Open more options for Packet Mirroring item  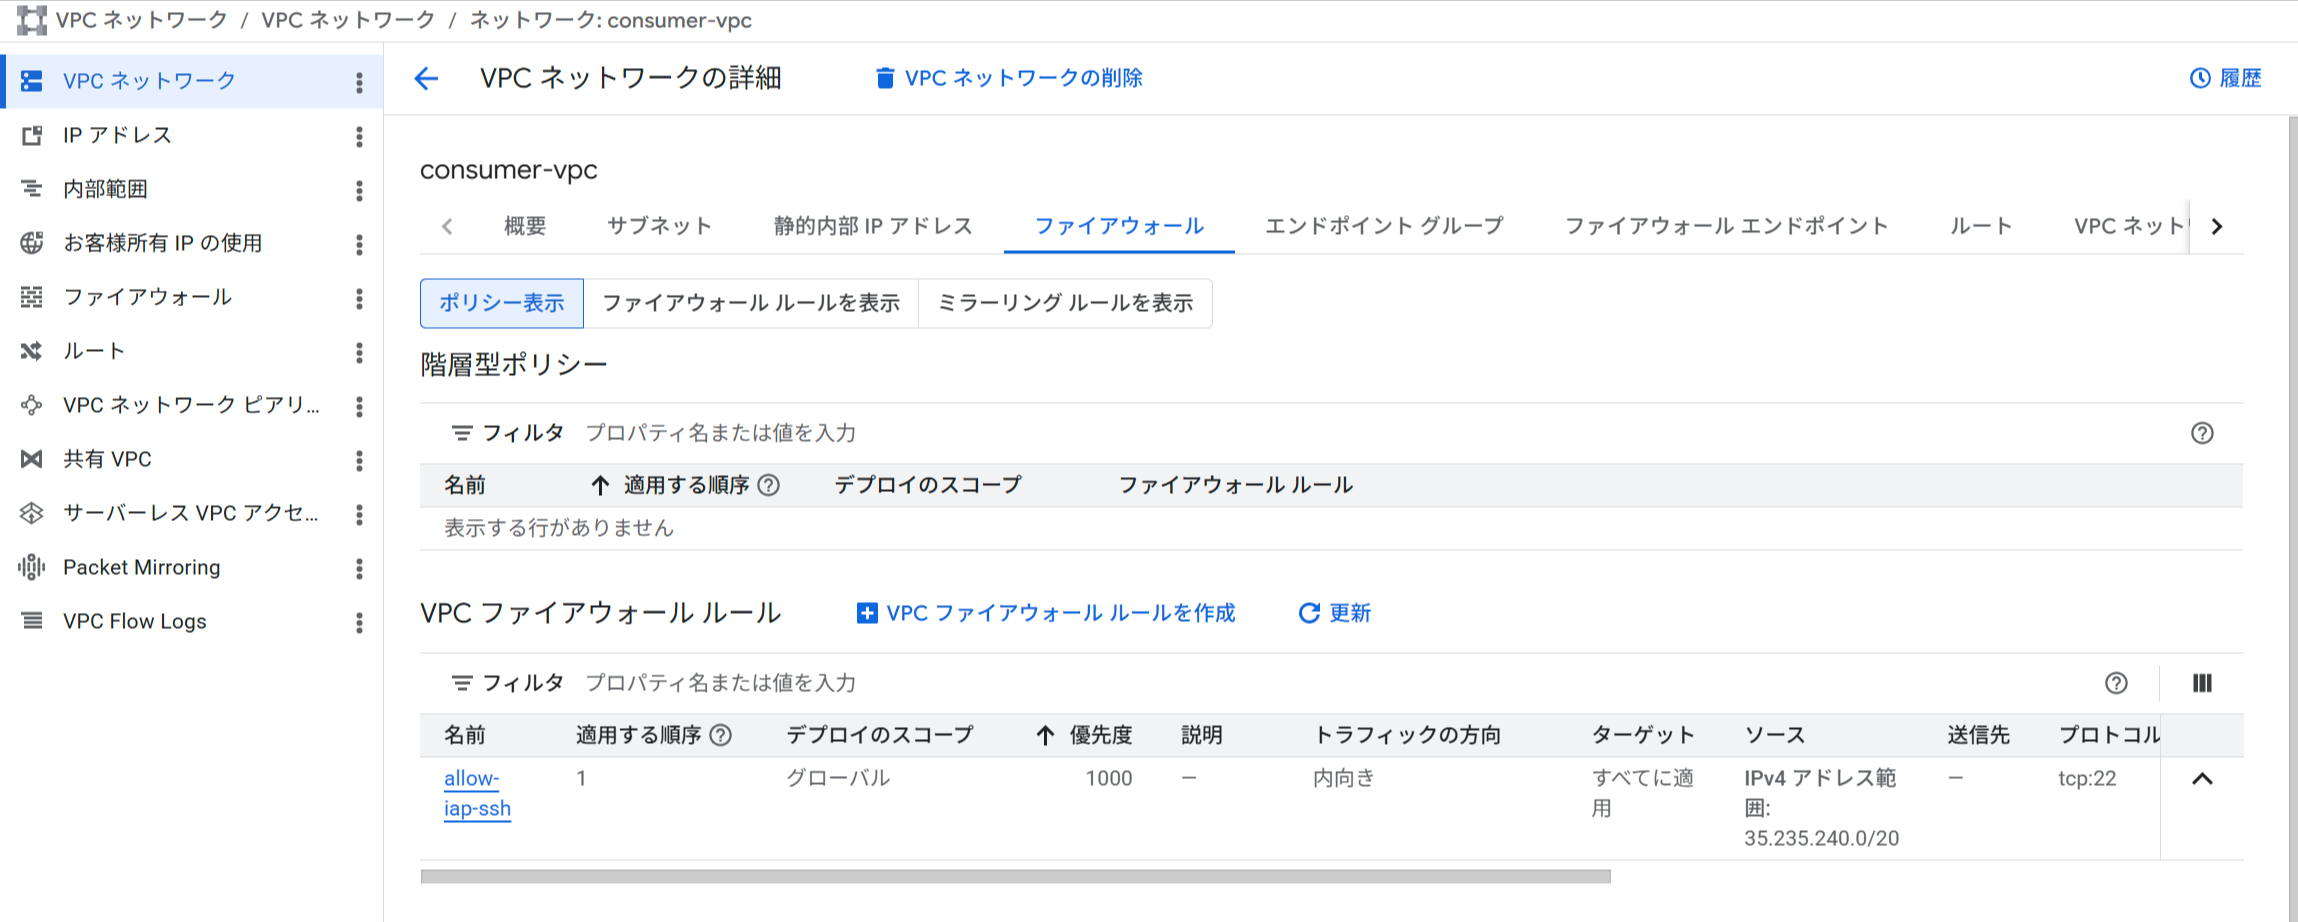[x=359, y=568]
